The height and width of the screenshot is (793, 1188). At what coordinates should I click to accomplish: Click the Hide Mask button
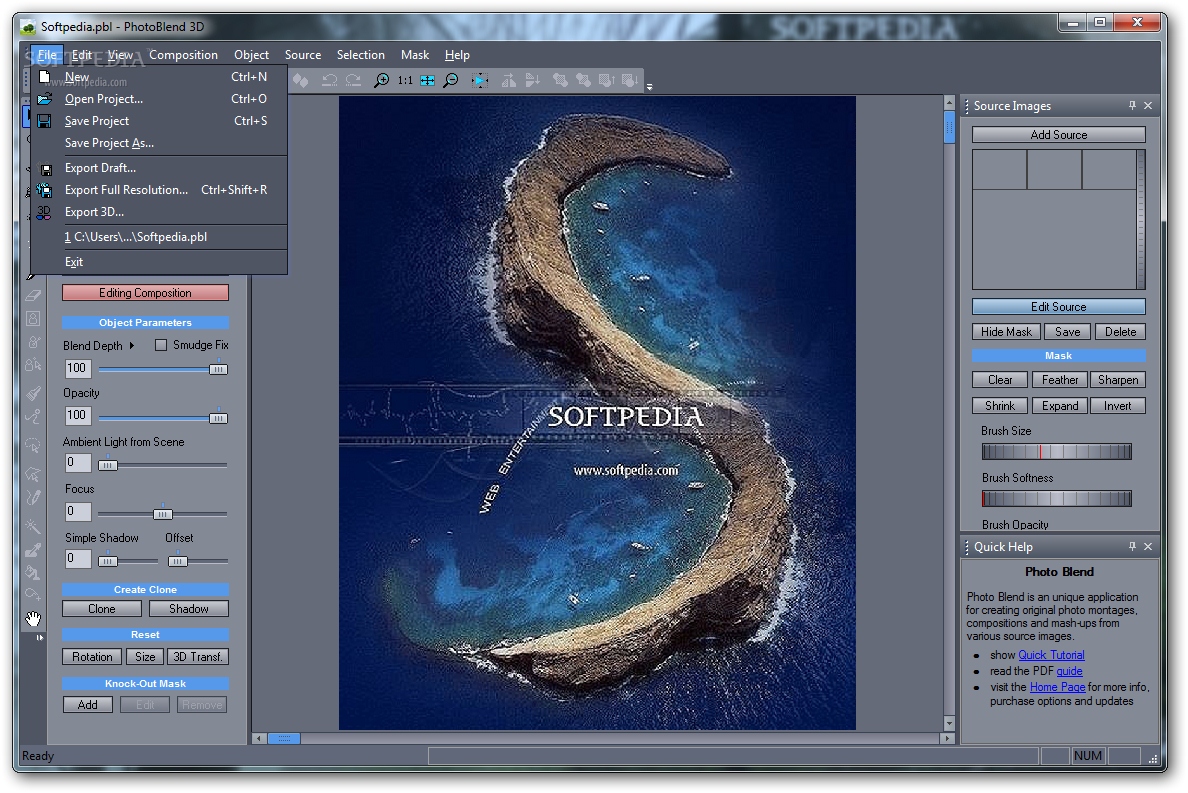(1006, 332)
